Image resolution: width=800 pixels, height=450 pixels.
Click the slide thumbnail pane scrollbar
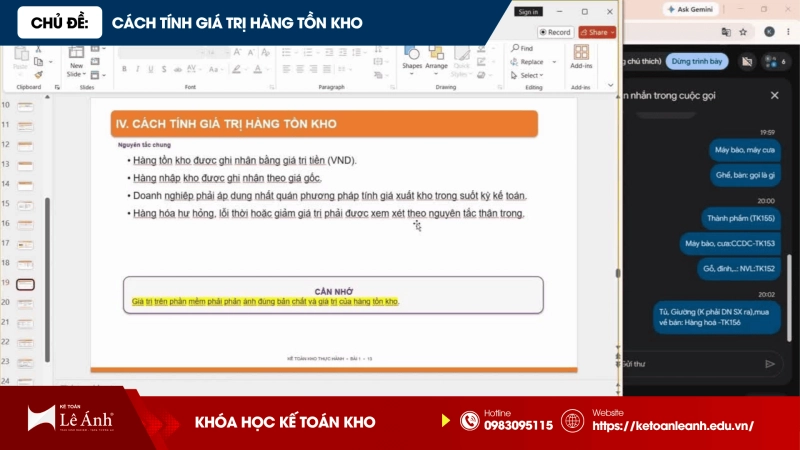click(47, 280)
